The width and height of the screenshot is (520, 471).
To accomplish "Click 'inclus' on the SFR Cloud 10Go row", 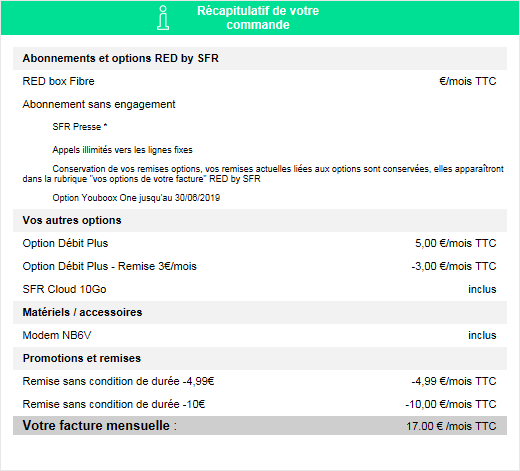I will point(482,289).
